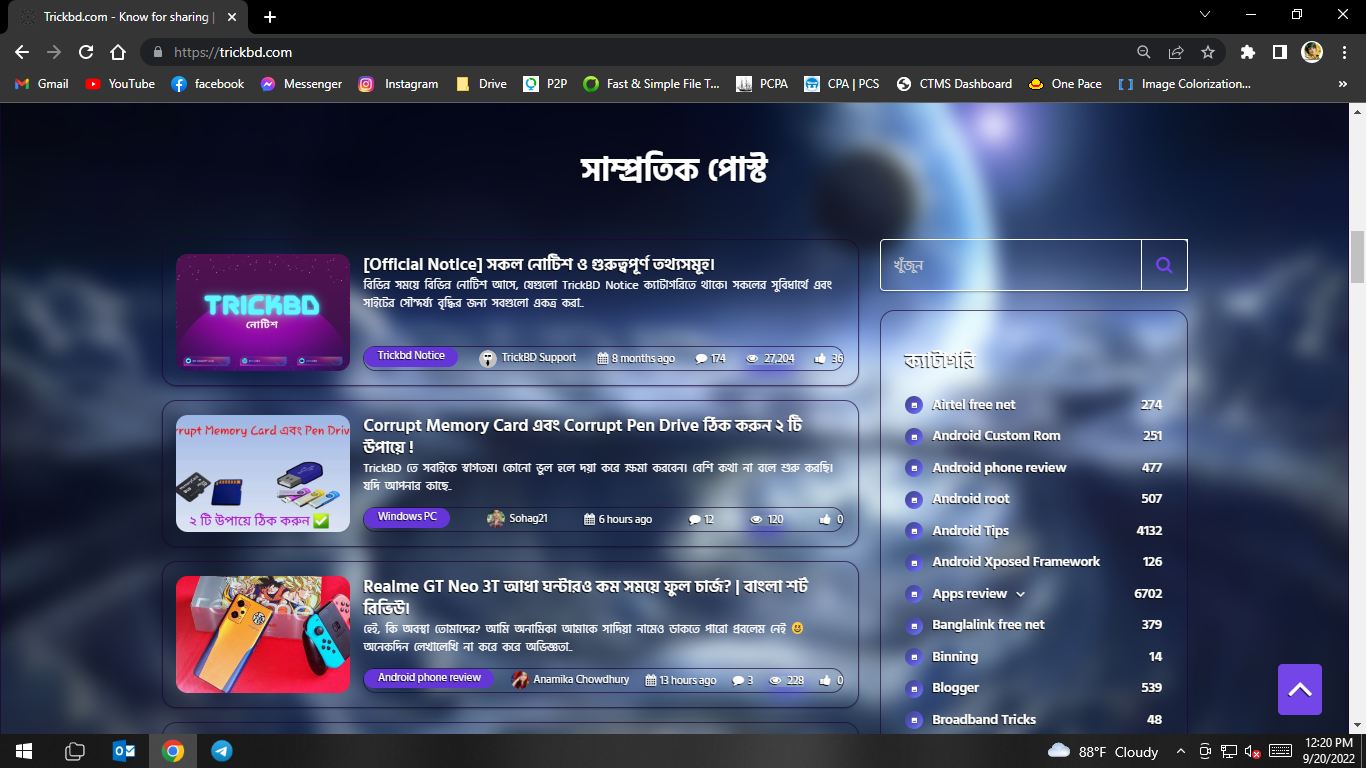Screen dimensions: 1366x768
Task: Visit author Sohag21 profile
Action: pos(518,519)
